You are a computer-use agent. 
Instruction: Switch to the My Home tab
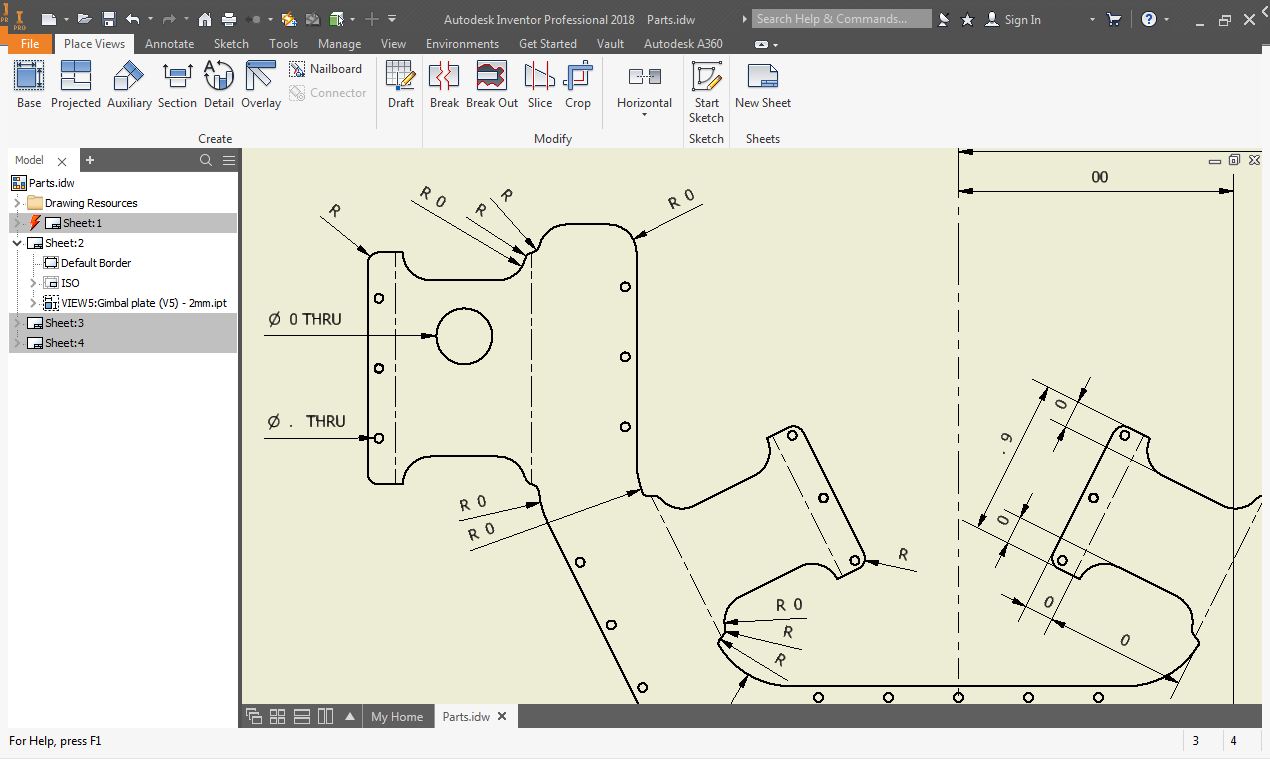(x=397, y=716)
